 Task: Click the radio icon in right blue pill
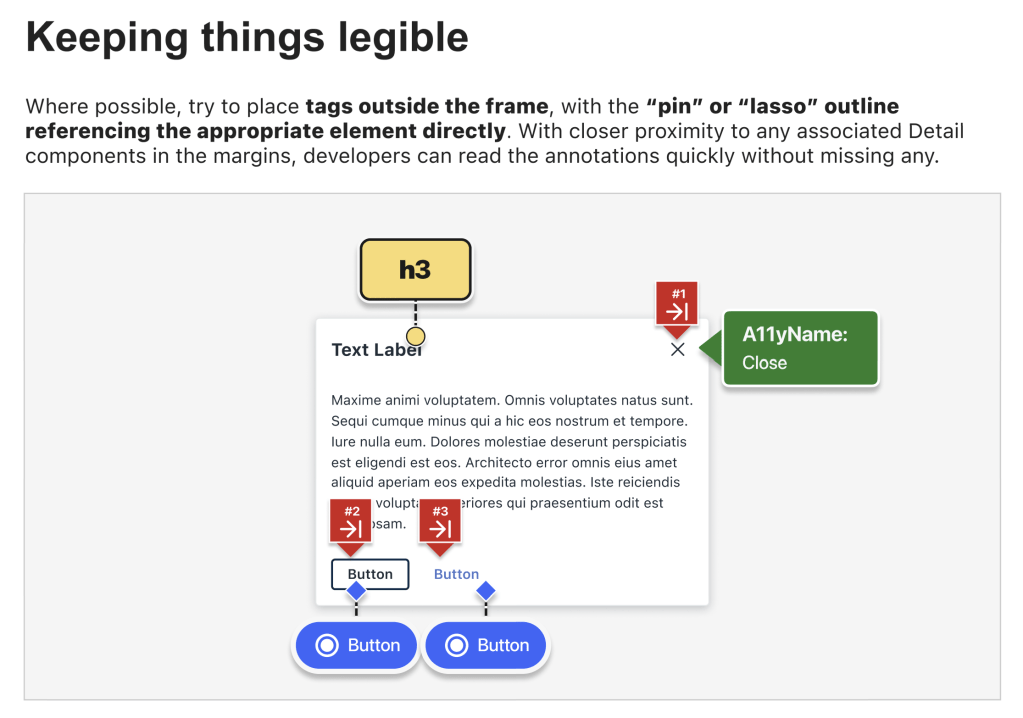click(457, 646)
